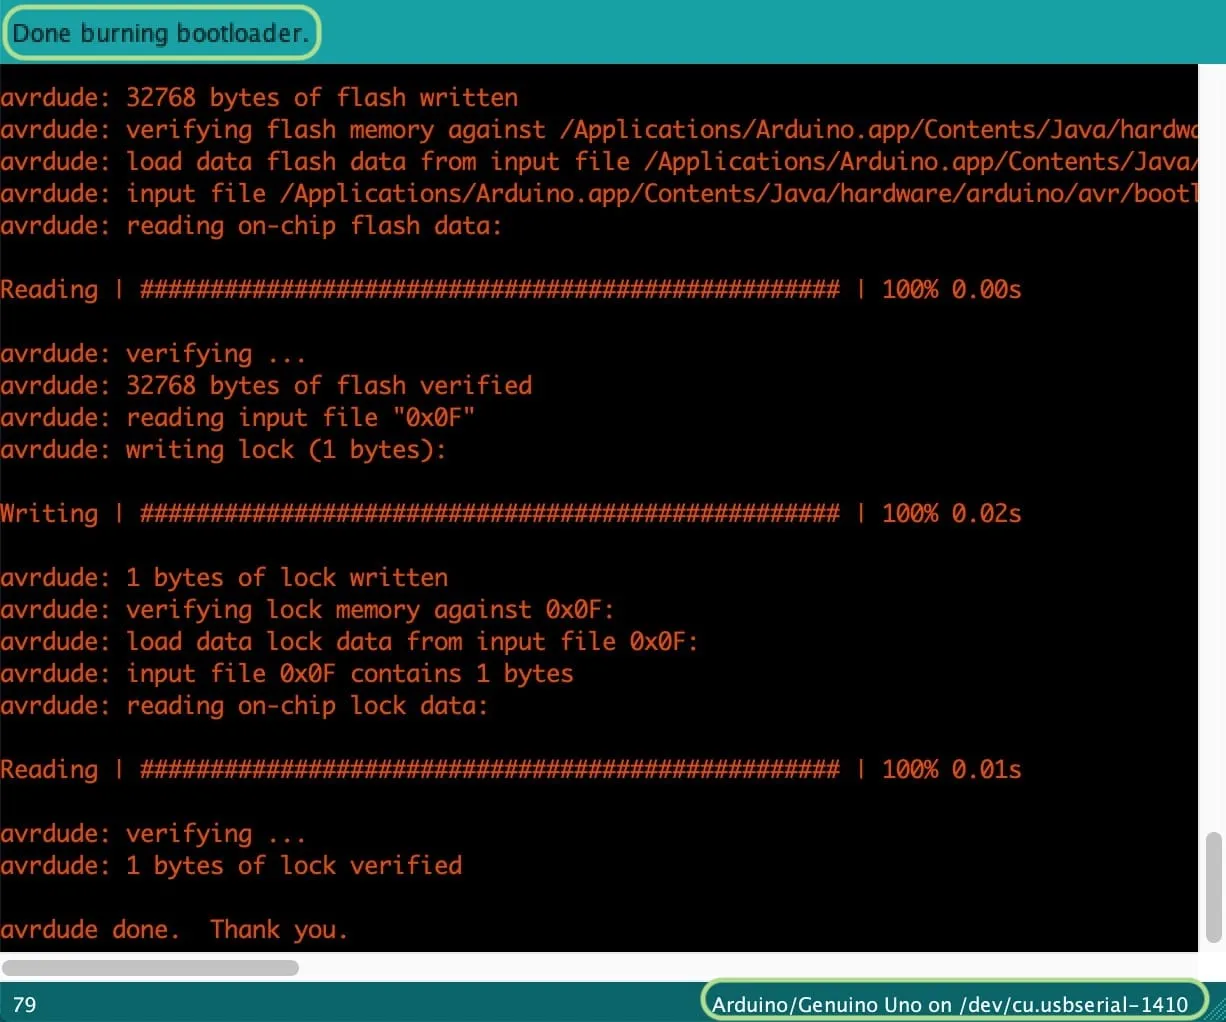Click the console vertical scrollbar thumb
The image size is (1226, 1022).
[1214, 886]
